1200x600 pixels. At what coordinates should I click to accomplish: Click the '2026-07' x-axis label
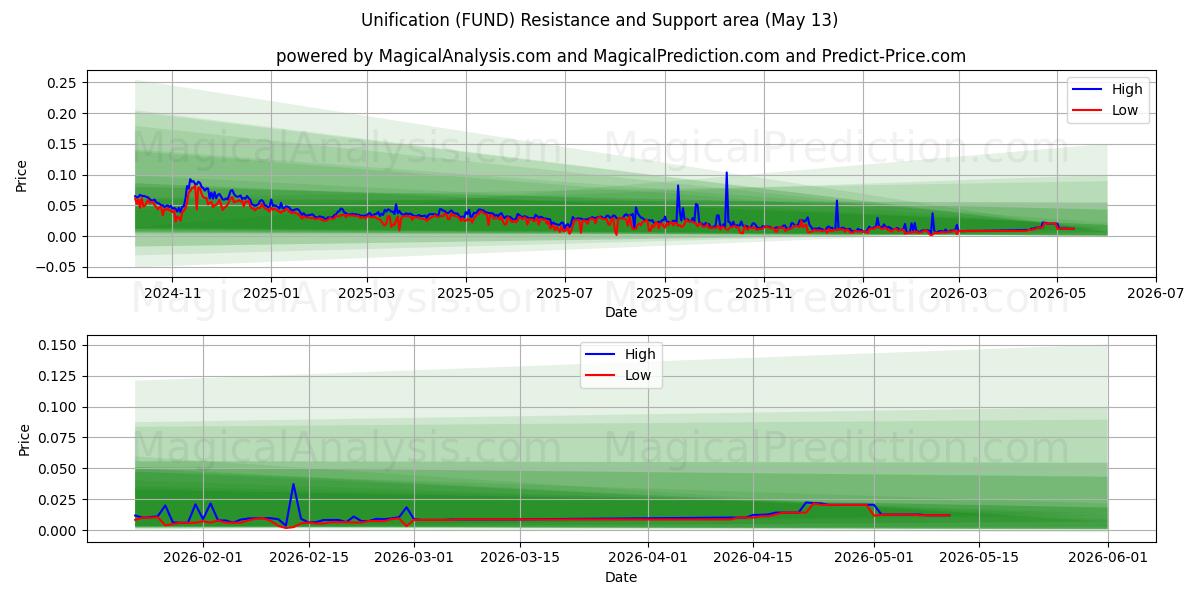pyautogui.click(x=1156, y=293)
